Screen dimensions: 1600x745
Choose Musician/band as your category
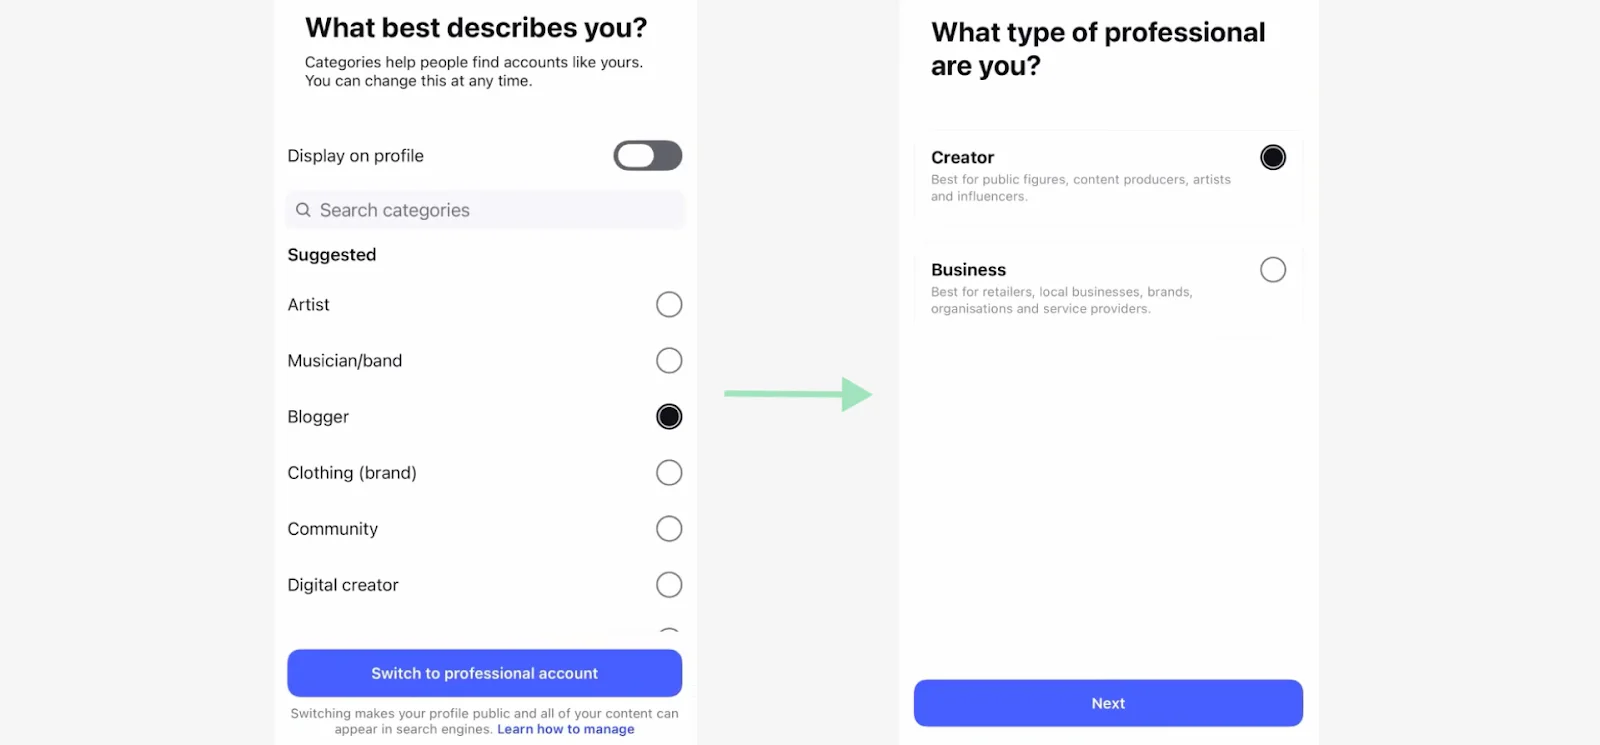click(669, 360)
